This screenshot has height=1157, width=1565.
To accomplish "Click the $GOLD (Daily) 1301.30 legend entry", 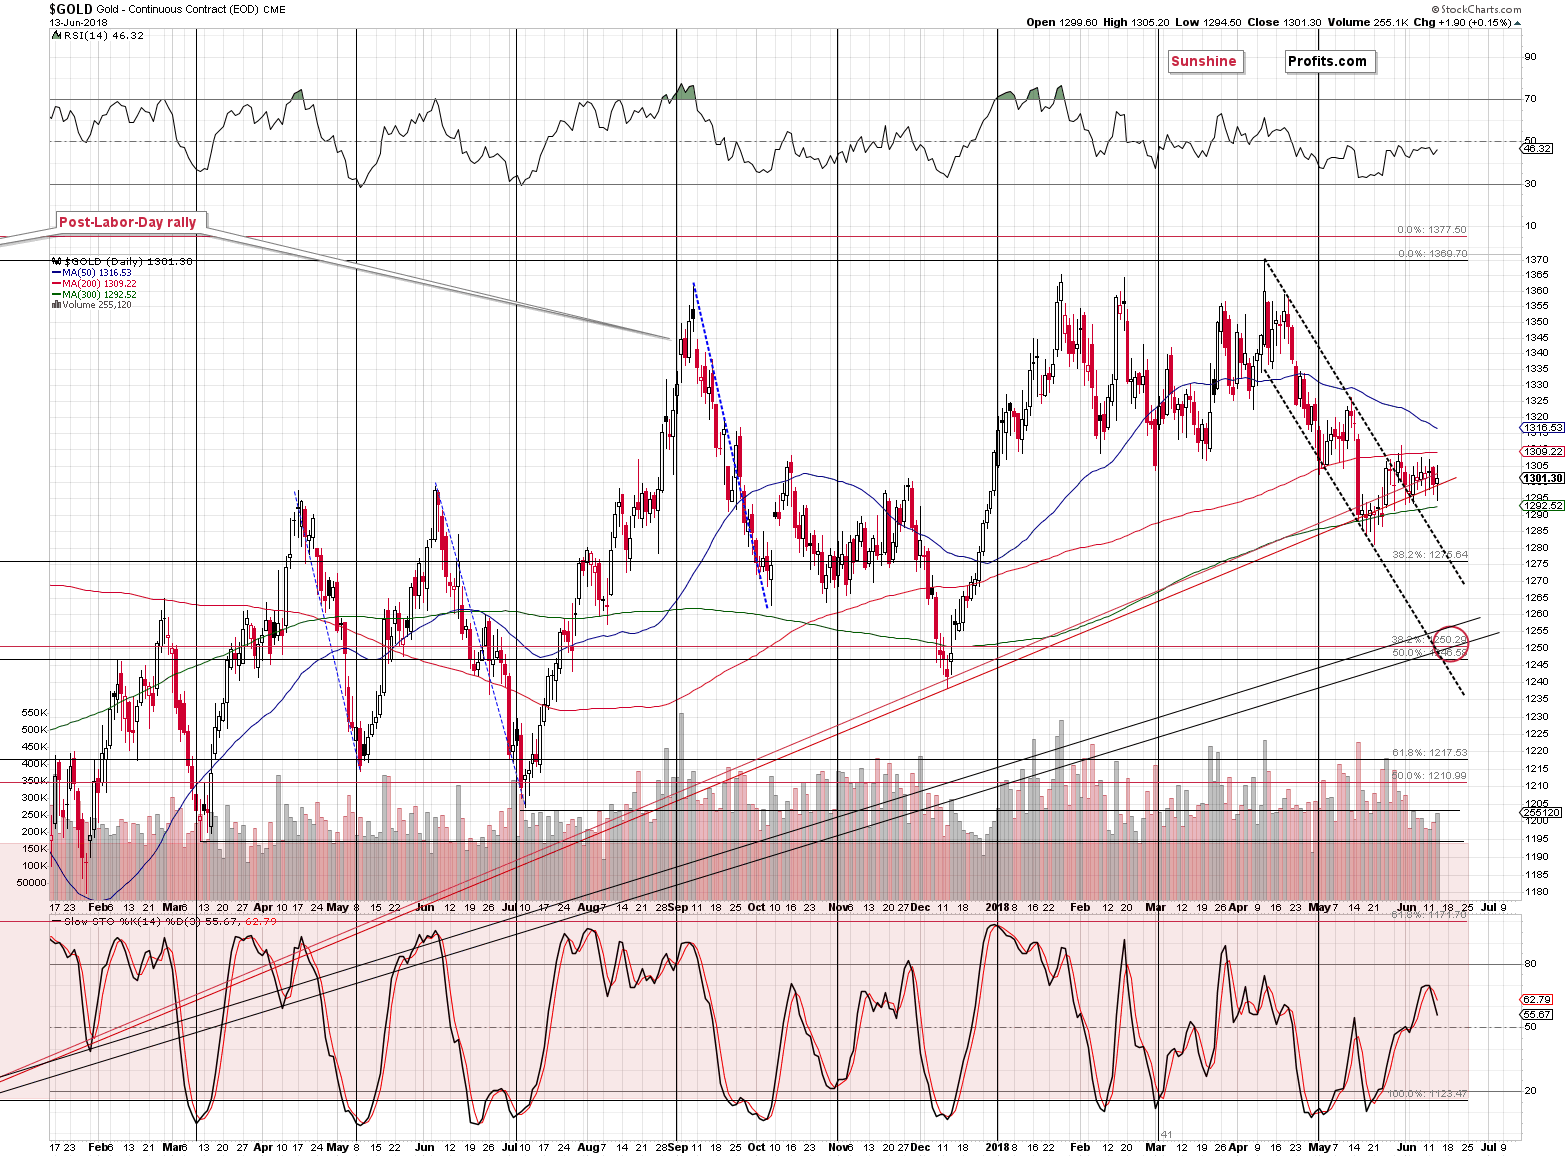I will pos(122,261).
